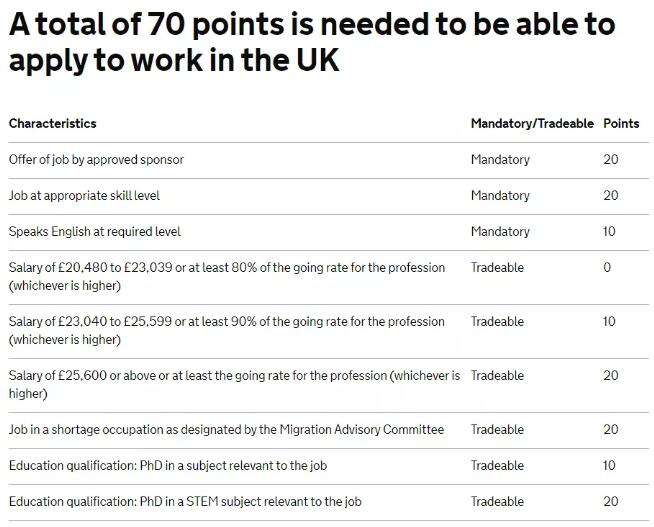Click points value 20 for STEM PhD row
This screenshot has height=527, width=654.
611,502
